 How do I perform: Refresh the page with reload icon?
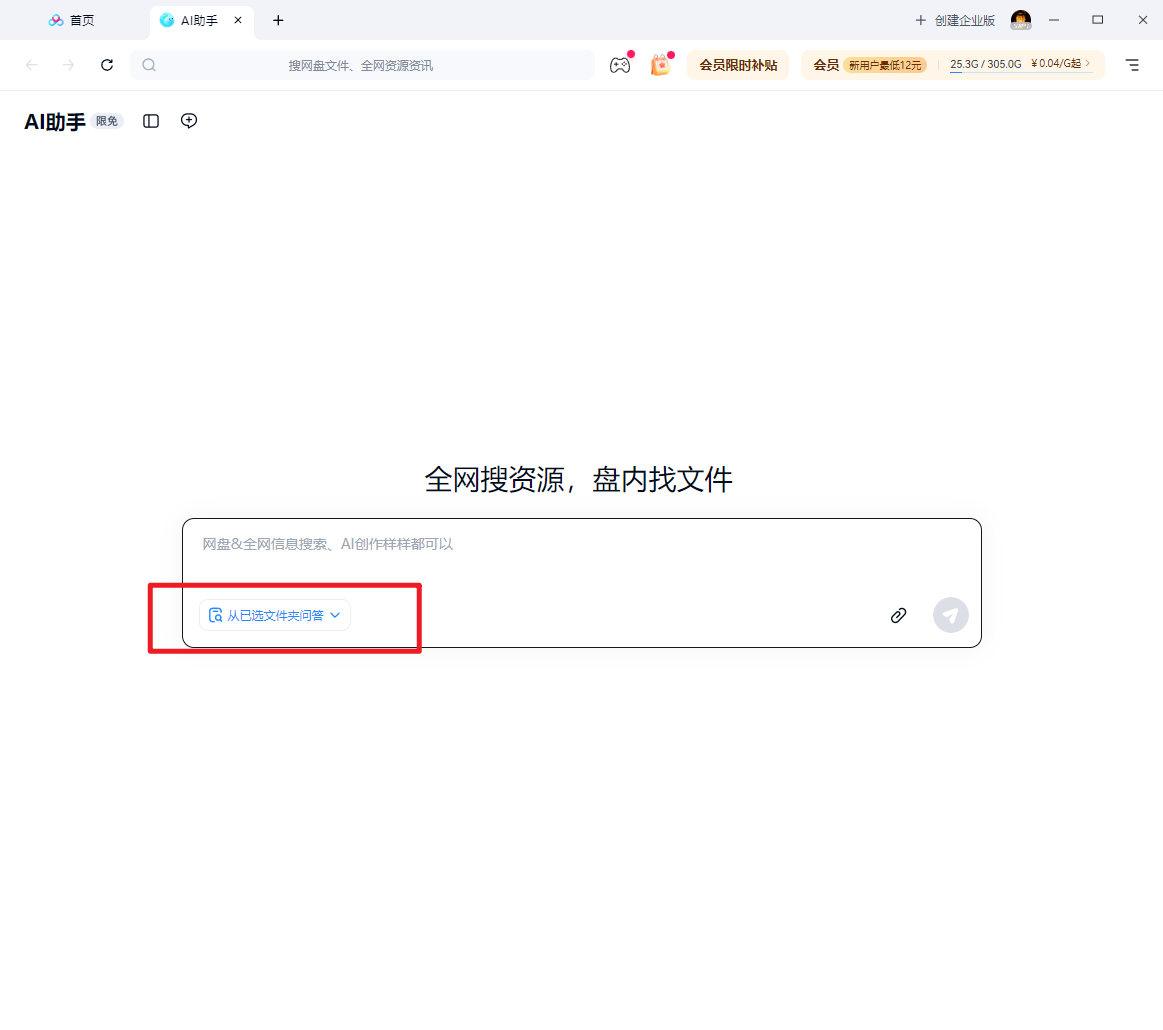107,65
